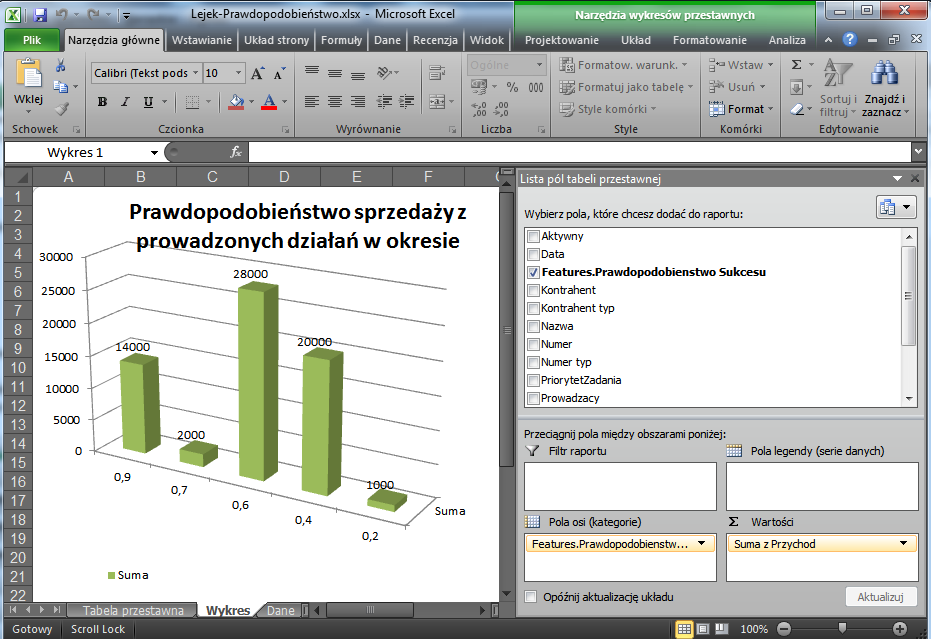Click the cell borders icon
The width and height of the screenshot is (931, 639).
[192, 102]
